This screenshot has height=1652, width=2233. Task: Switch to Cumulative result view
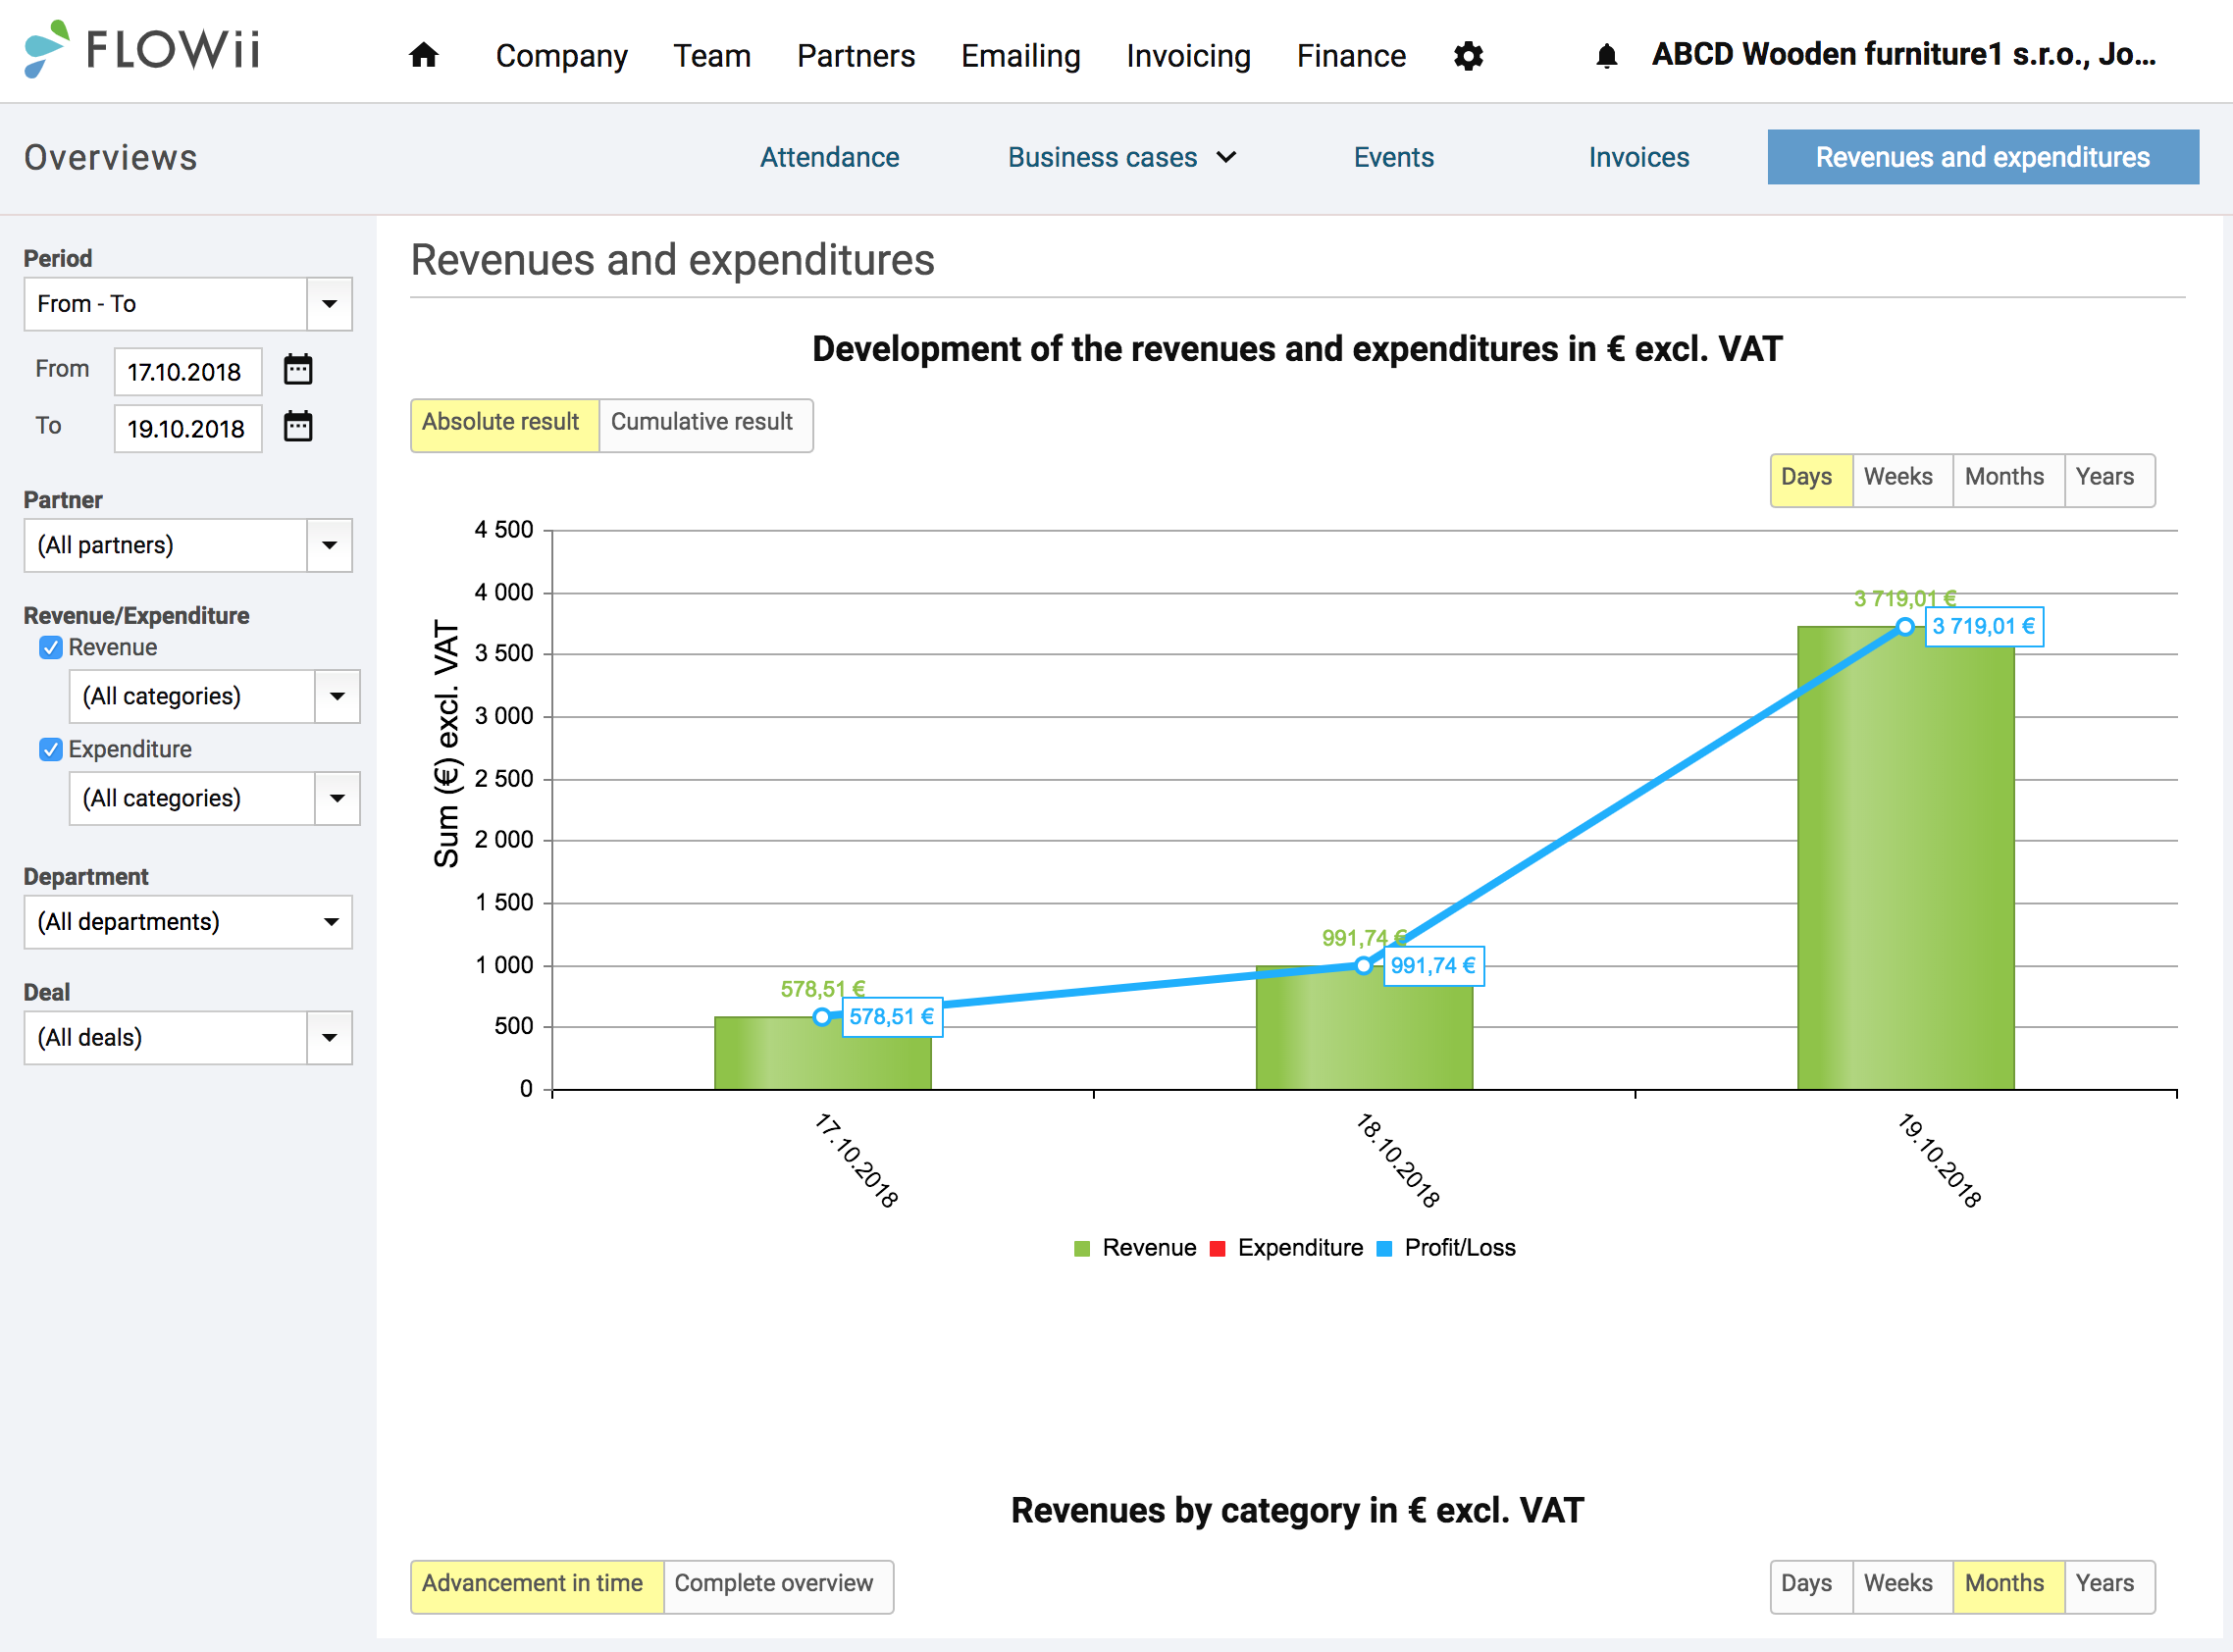click(x=705, y=425)
